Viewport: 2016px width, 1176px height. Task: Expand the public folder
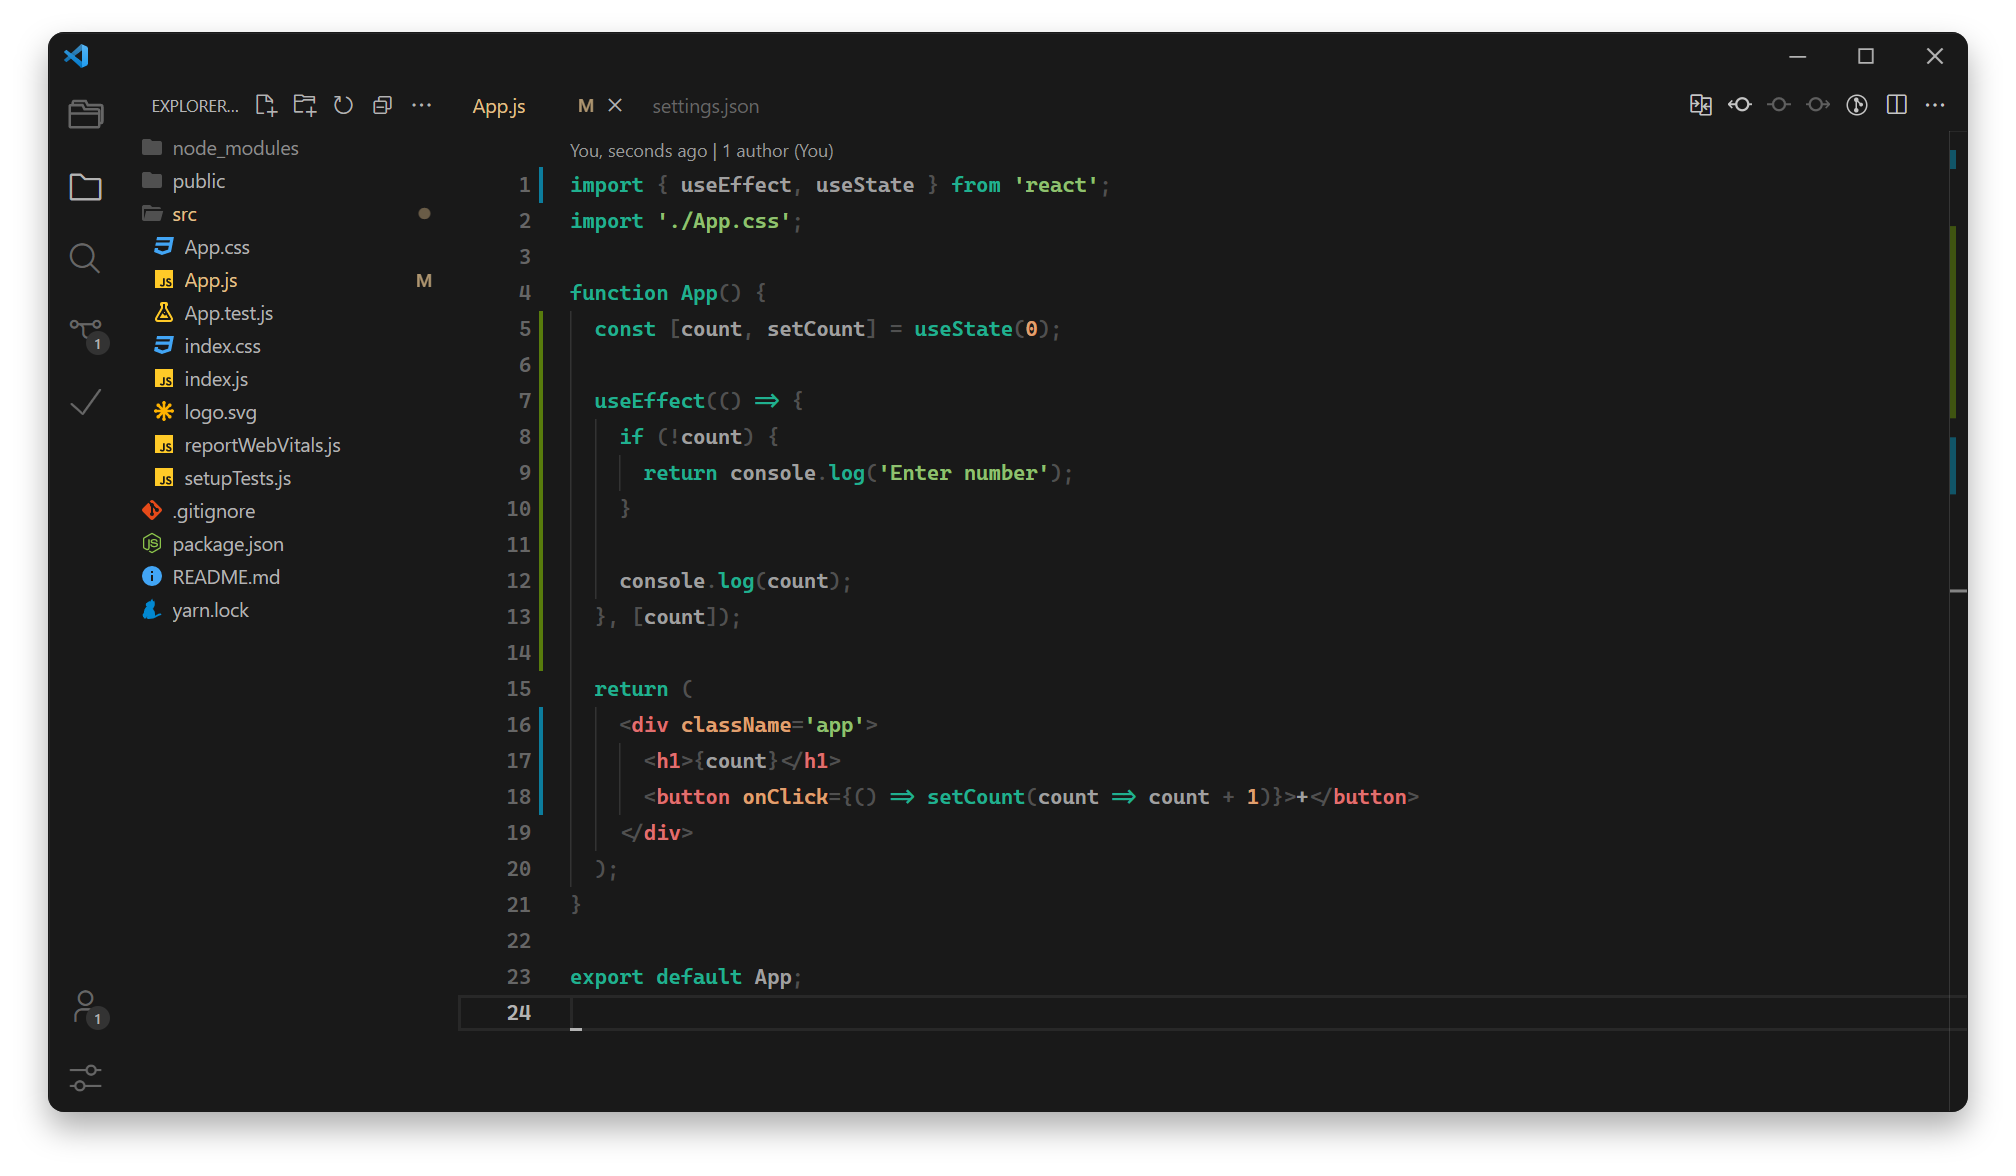pos(198,181)
